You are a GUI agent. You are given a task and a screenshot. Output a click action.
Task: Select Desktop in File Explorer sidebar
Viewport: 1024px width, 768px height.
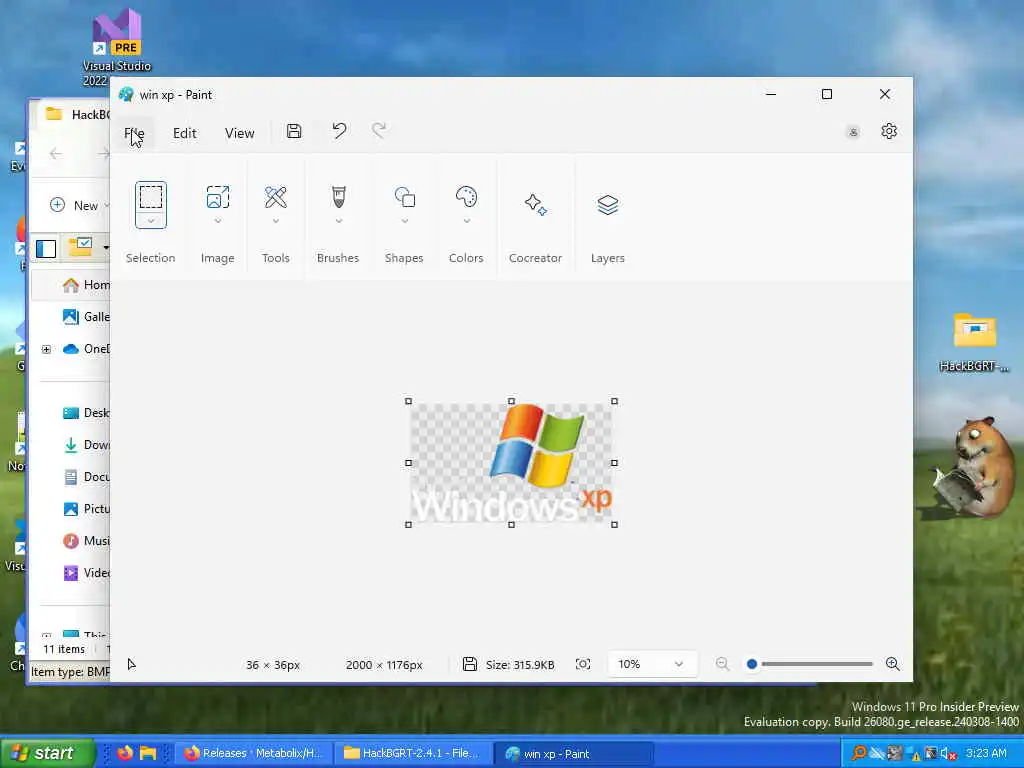(86, 413)
